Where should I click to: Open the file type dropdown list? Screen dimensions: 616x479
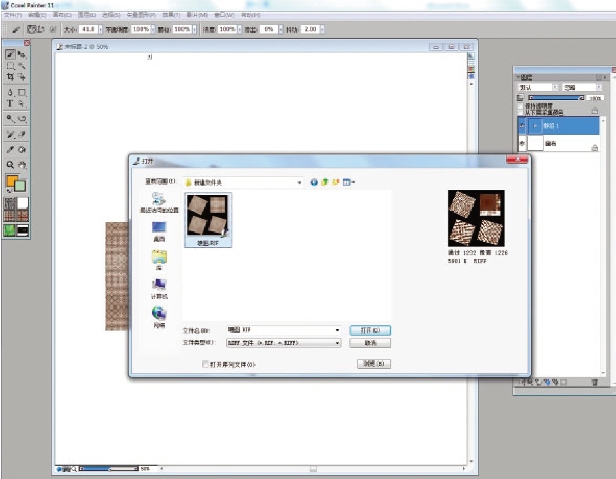pos(338,342)
